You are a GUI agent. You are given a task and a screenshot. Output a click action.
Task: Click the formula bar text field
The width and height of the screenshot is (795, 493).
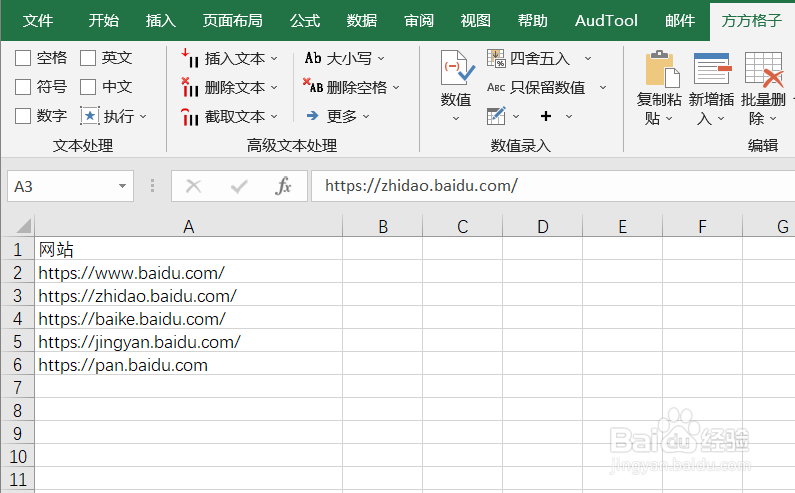coord(553,186)
